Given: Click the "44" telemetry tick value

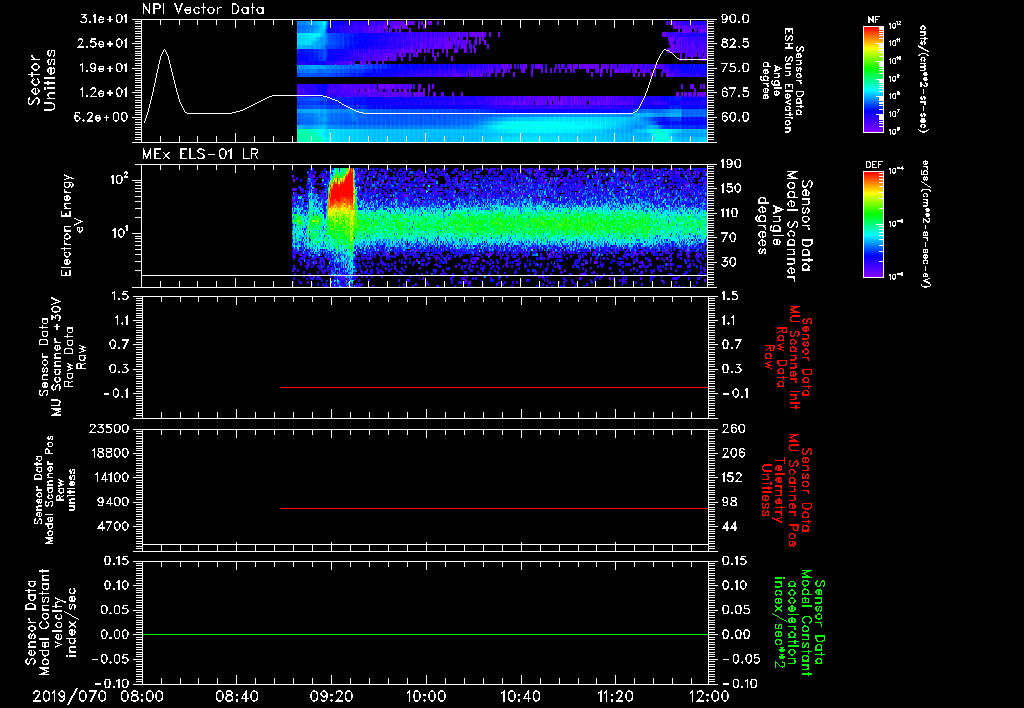Looking at the screenshot, I should 729,526.
